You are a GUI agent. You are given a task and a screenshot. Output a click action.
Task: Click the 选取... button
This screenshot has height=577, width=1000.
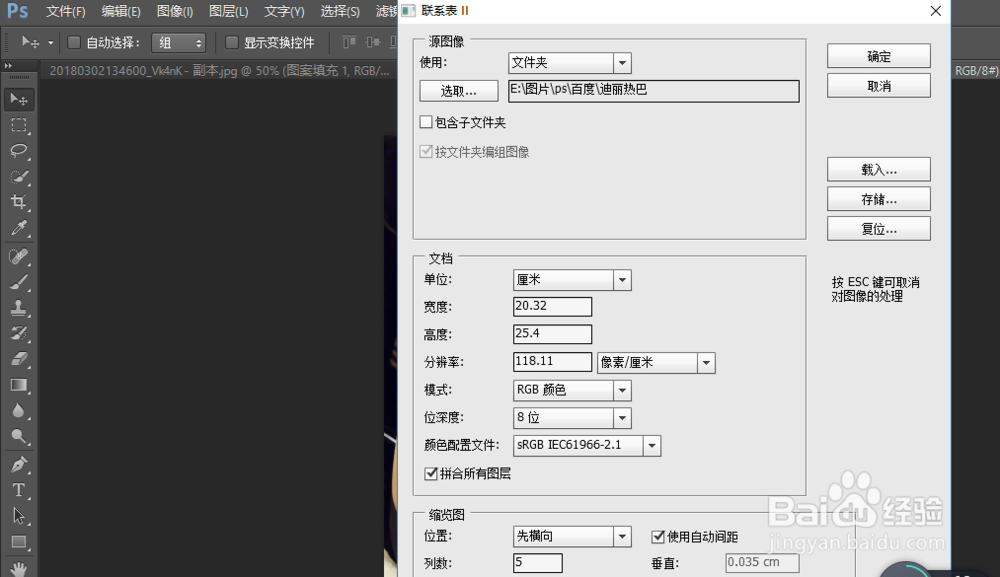pyautogui.click(x=458, y=90)
